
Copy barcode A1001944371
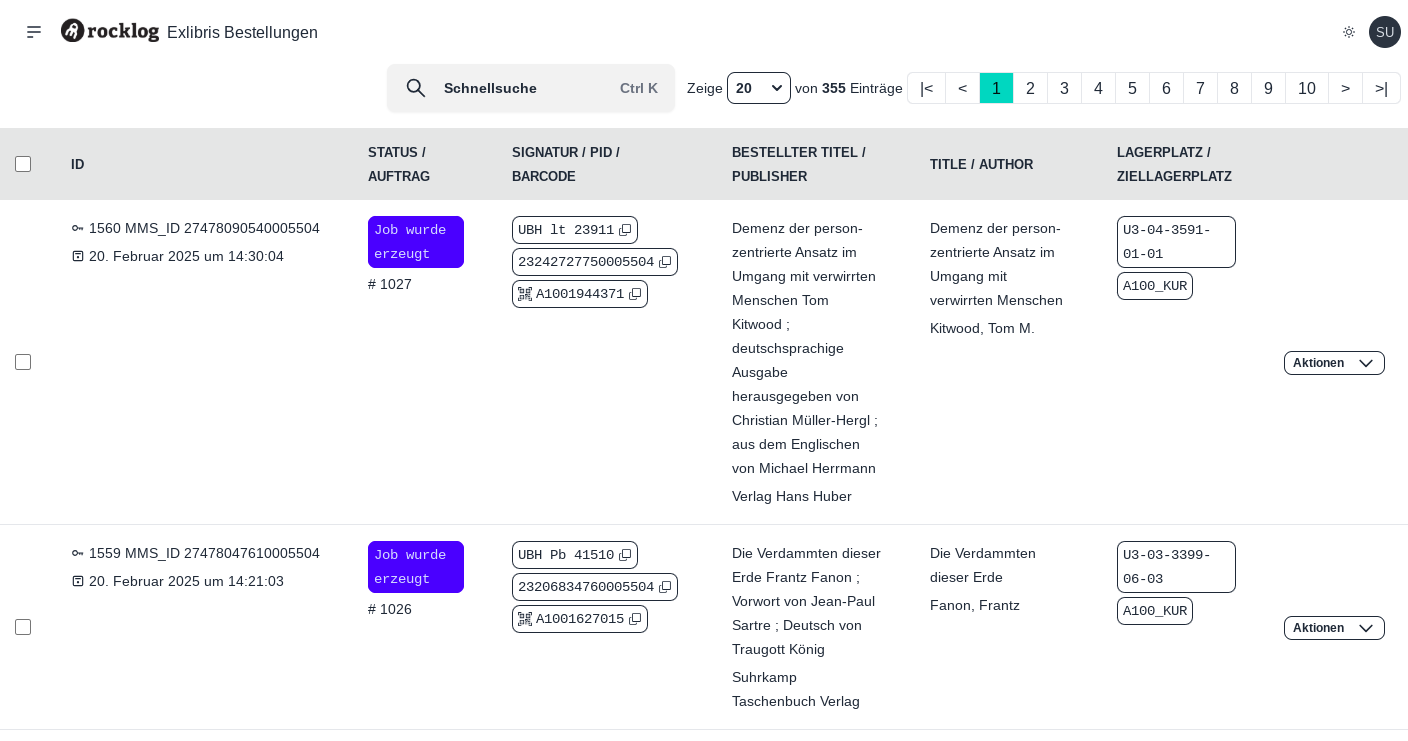click(x=635, y=294)
